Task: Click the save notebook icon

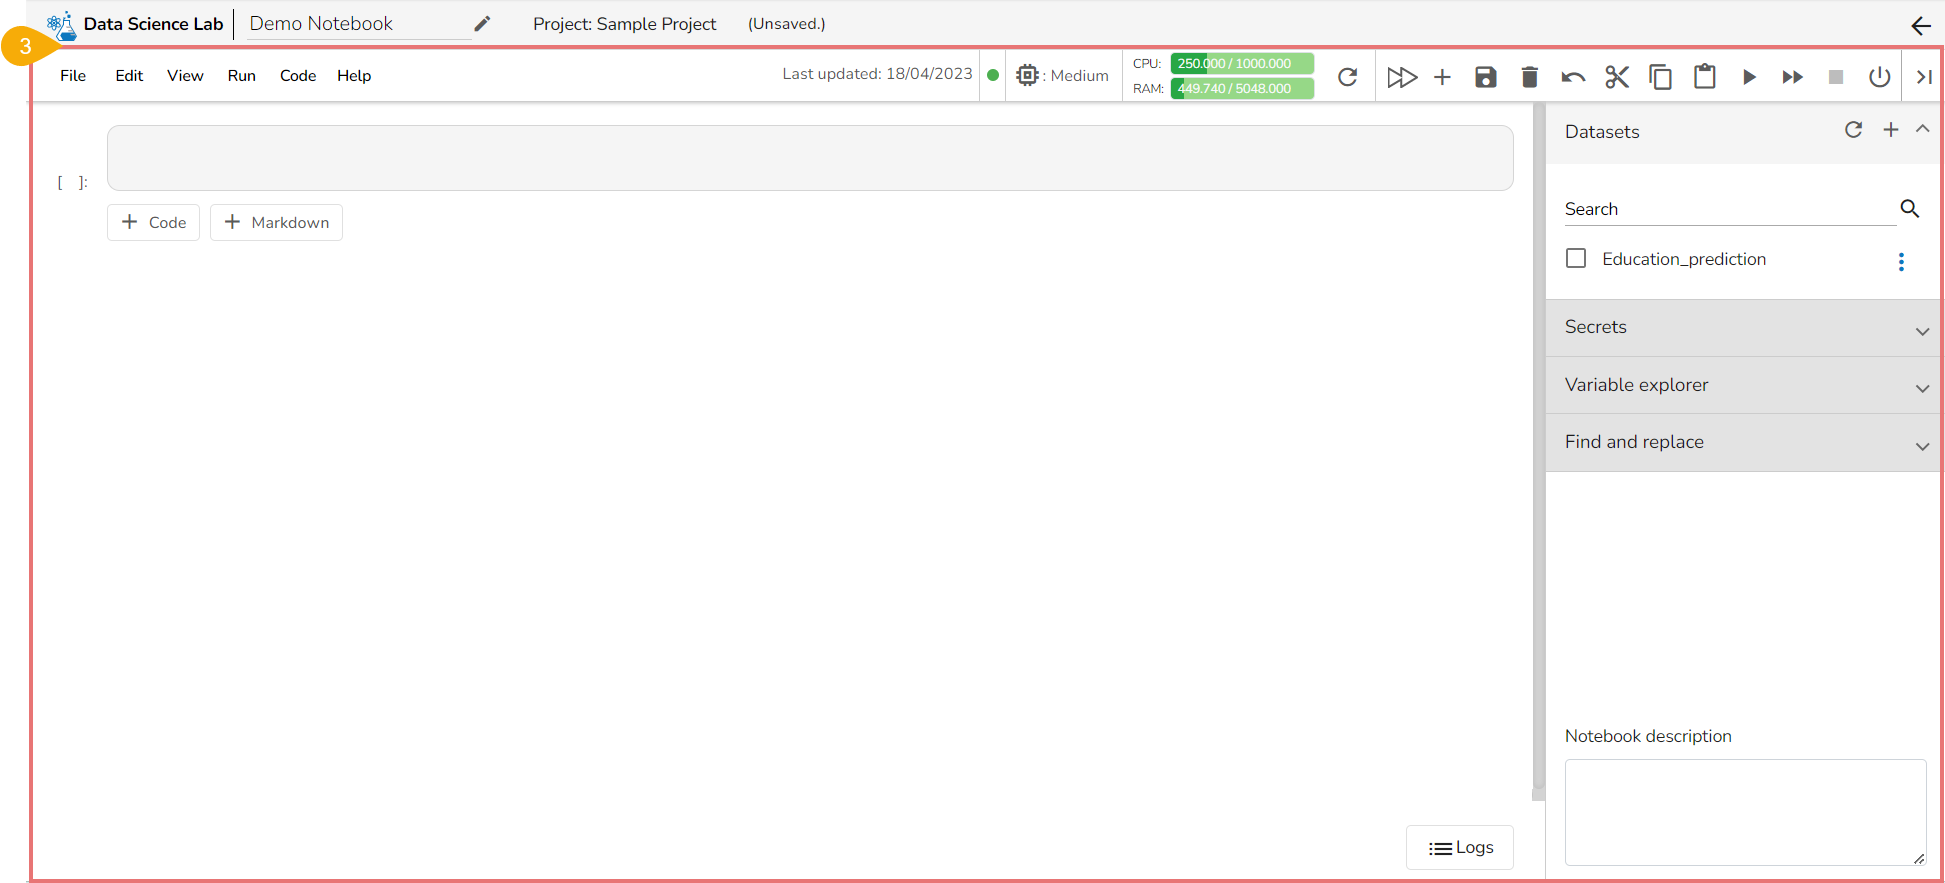Action: [1485, 77]
